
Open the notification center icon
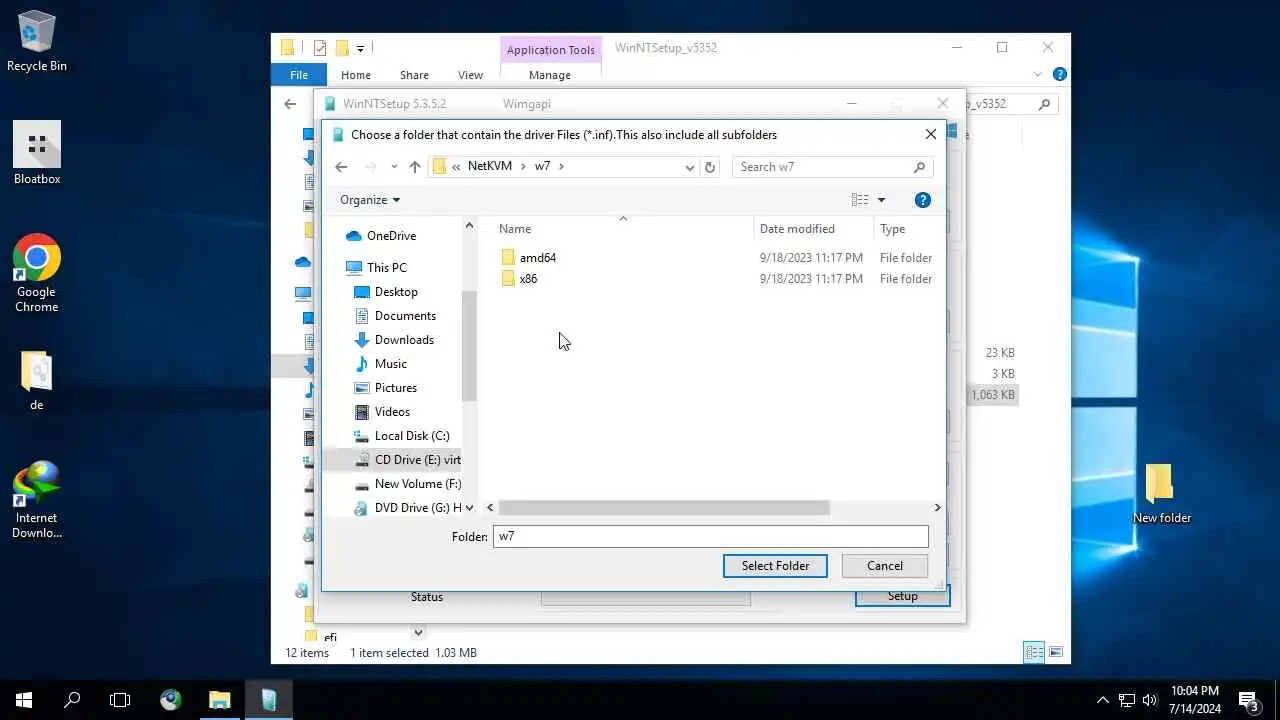[1249, 700]
